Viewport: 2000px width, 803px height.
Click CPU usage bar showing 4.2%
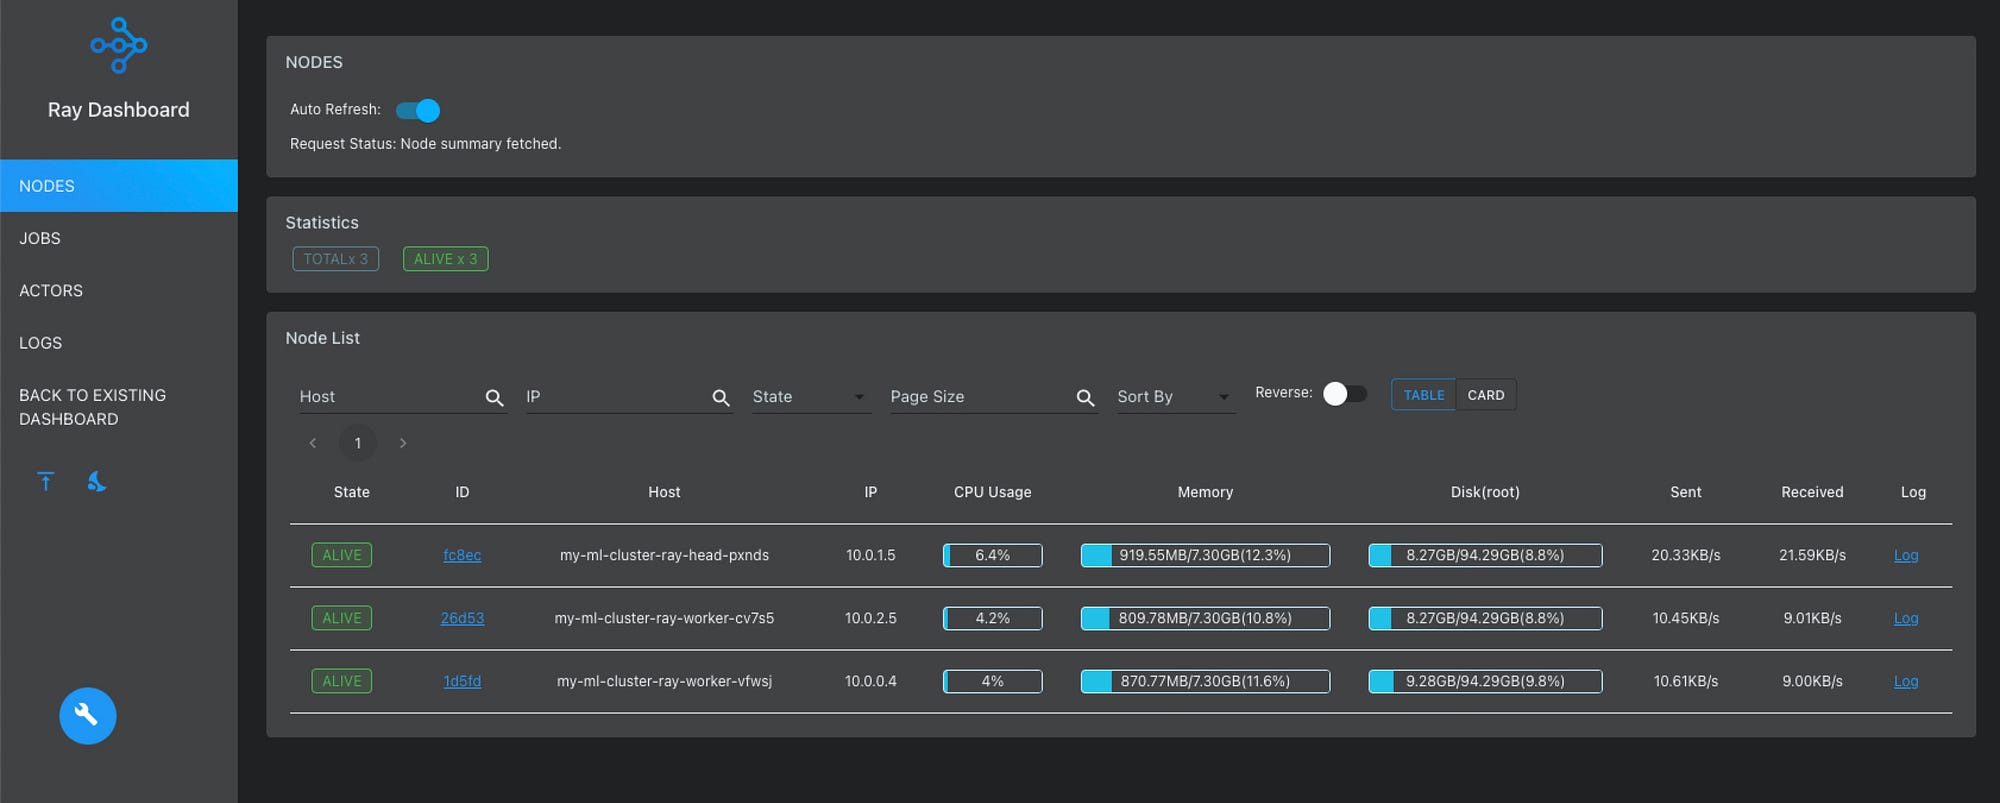[993, 618]
